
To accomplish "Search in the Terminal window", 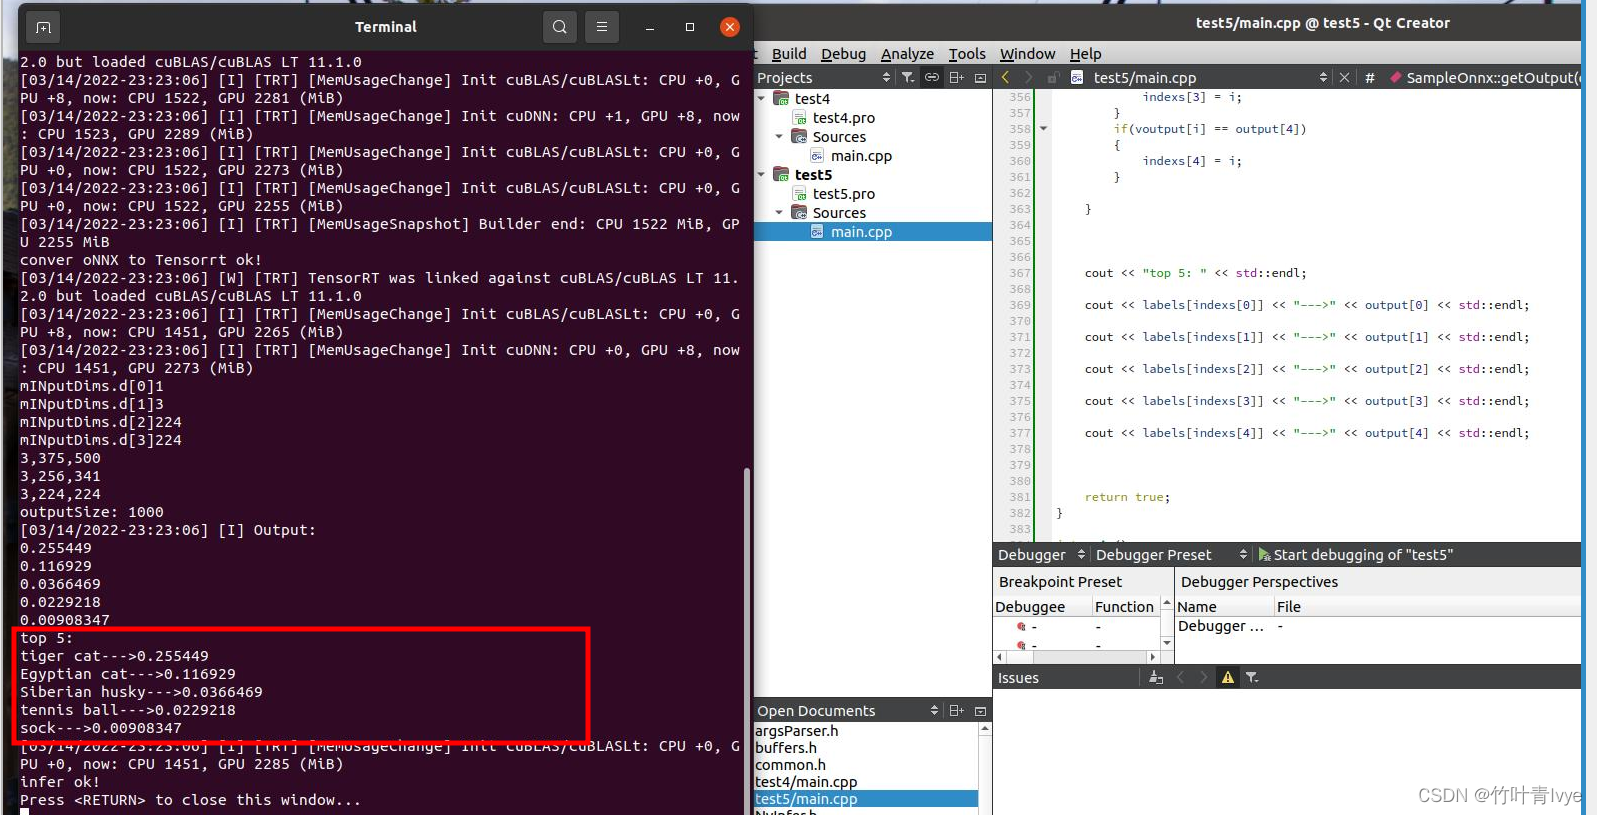I will 560,27.
